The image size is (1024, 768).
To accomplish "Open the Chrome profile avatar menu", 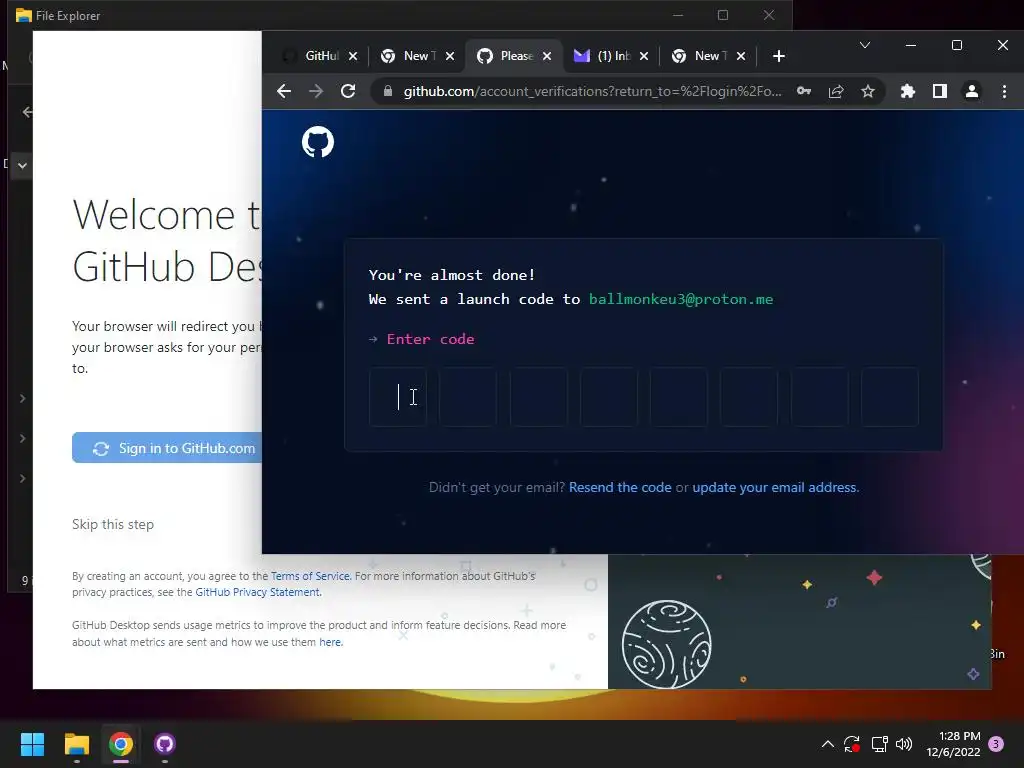I will pyautogui.click(x=972, y=91).
